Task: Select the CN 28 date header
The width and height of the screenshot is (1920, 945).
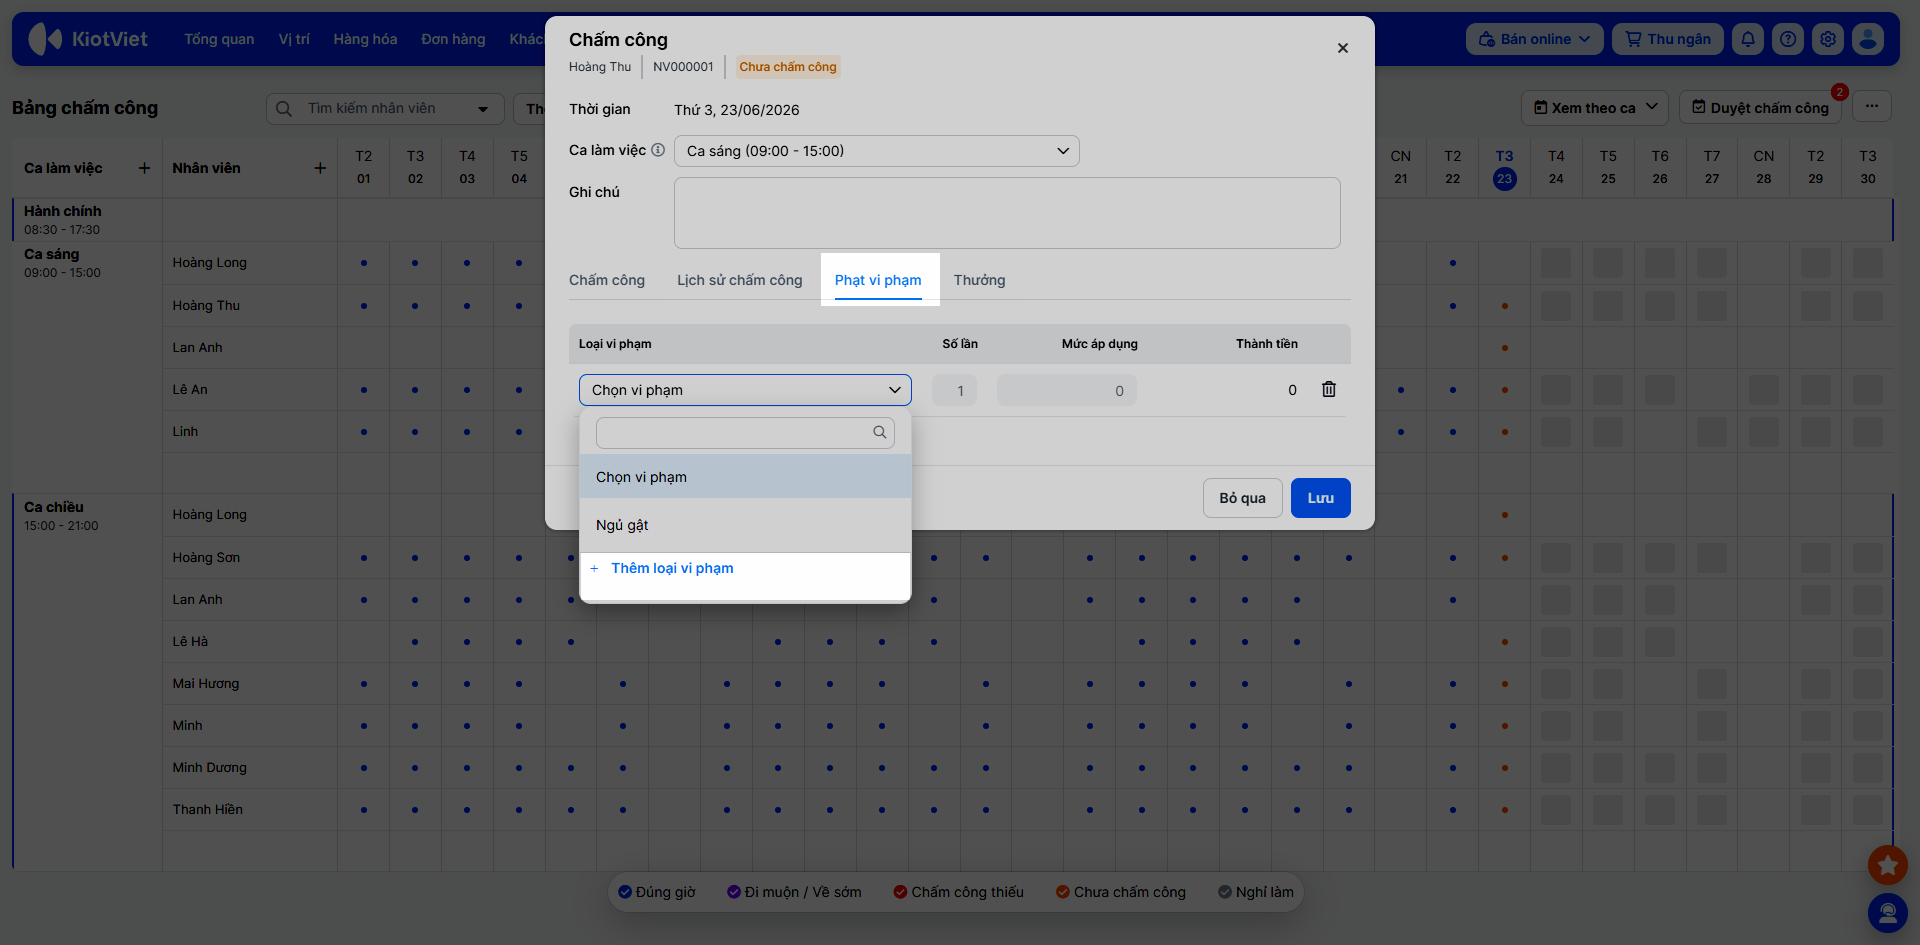Action: click(x=1764, y=168)
